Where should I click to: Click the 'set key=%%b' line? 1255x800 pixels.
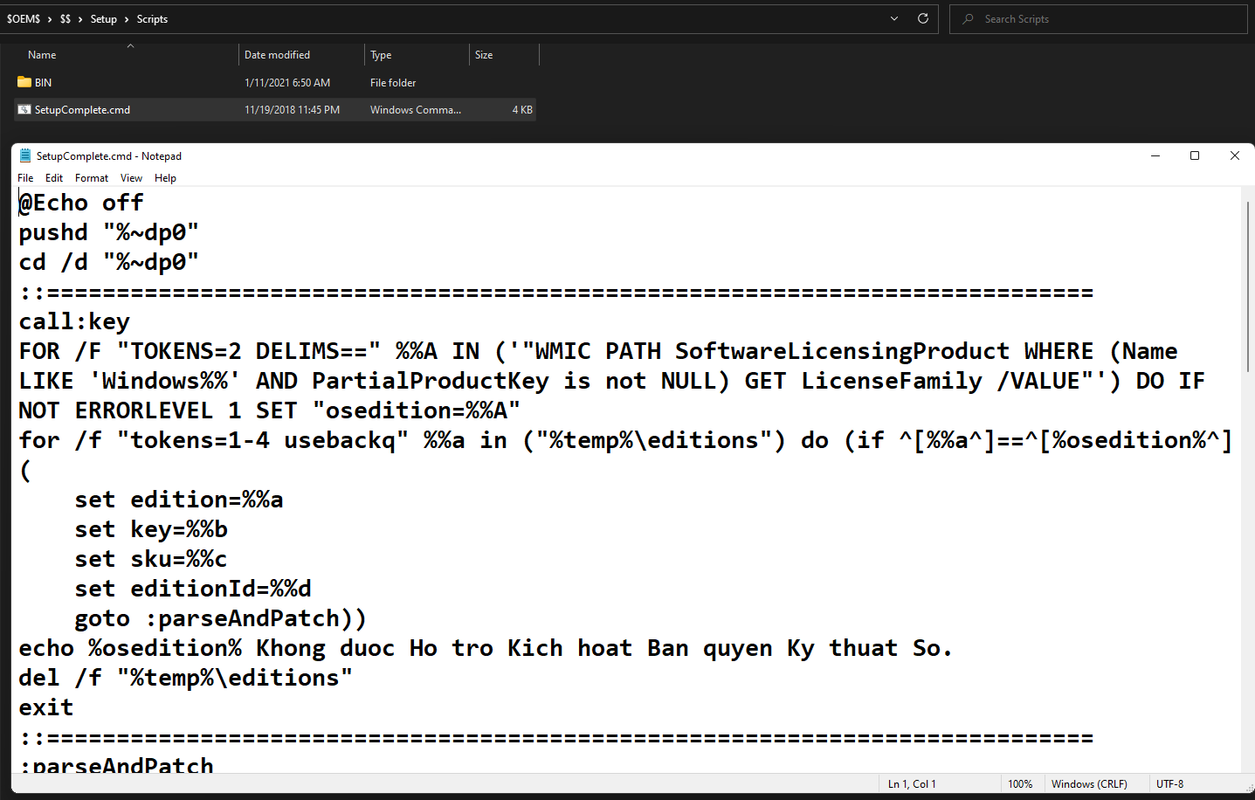(151, 529)
